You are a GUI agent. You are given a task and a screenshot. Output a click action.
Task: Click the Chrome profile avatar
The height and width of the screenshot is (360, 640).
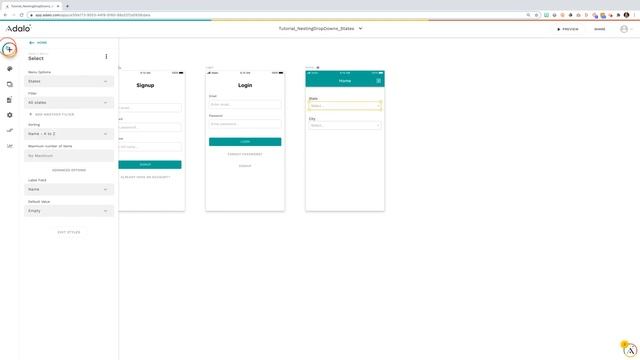pyautogui.click(x=627, y=15)
